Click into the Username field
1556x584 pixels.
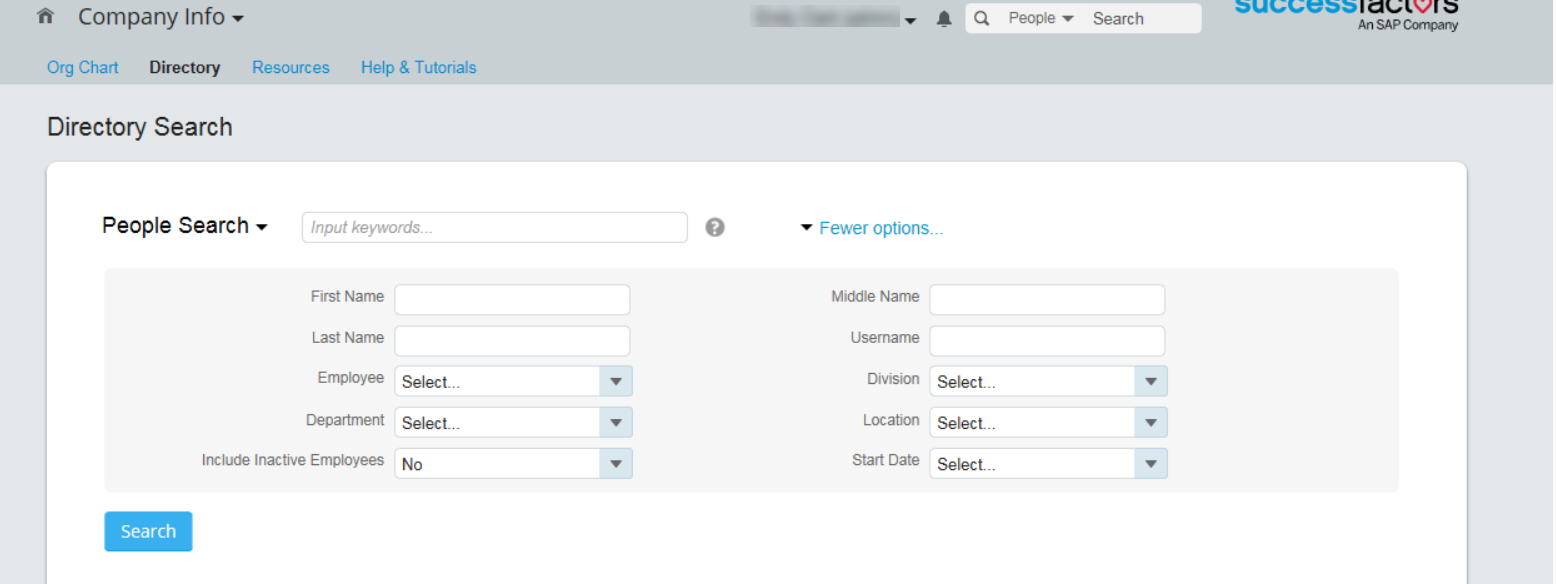point(1047,340)
